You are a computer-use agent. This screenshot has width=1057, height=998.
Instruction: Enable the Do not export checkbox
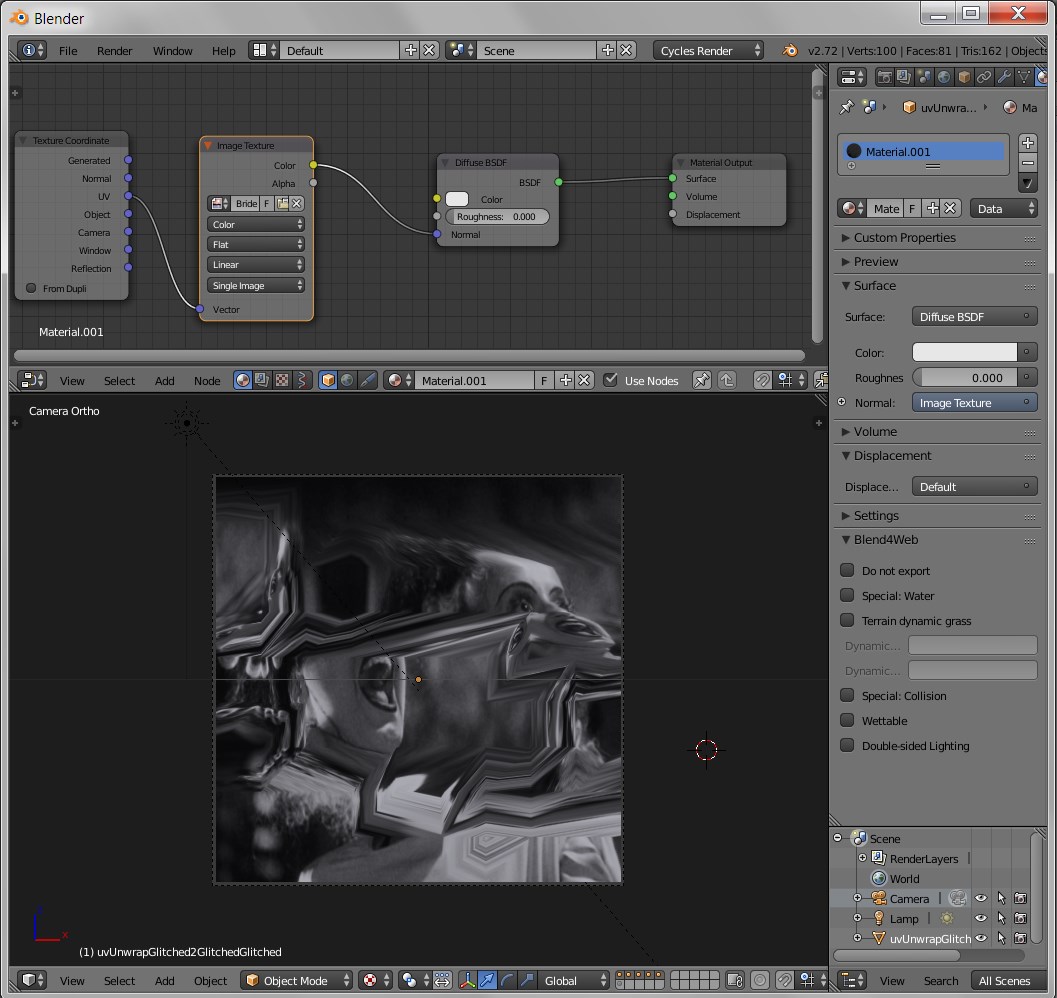[847, 570]
